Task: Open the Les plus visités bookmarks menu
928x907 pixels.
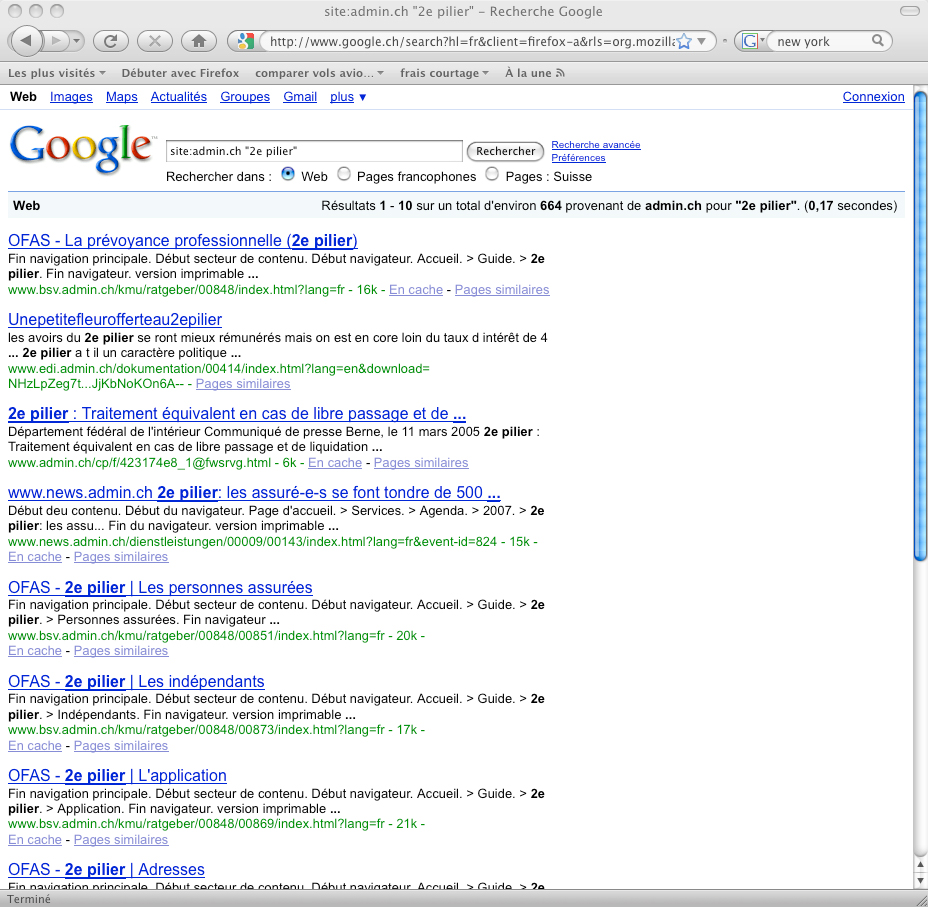Action: [x=56, y=73]
